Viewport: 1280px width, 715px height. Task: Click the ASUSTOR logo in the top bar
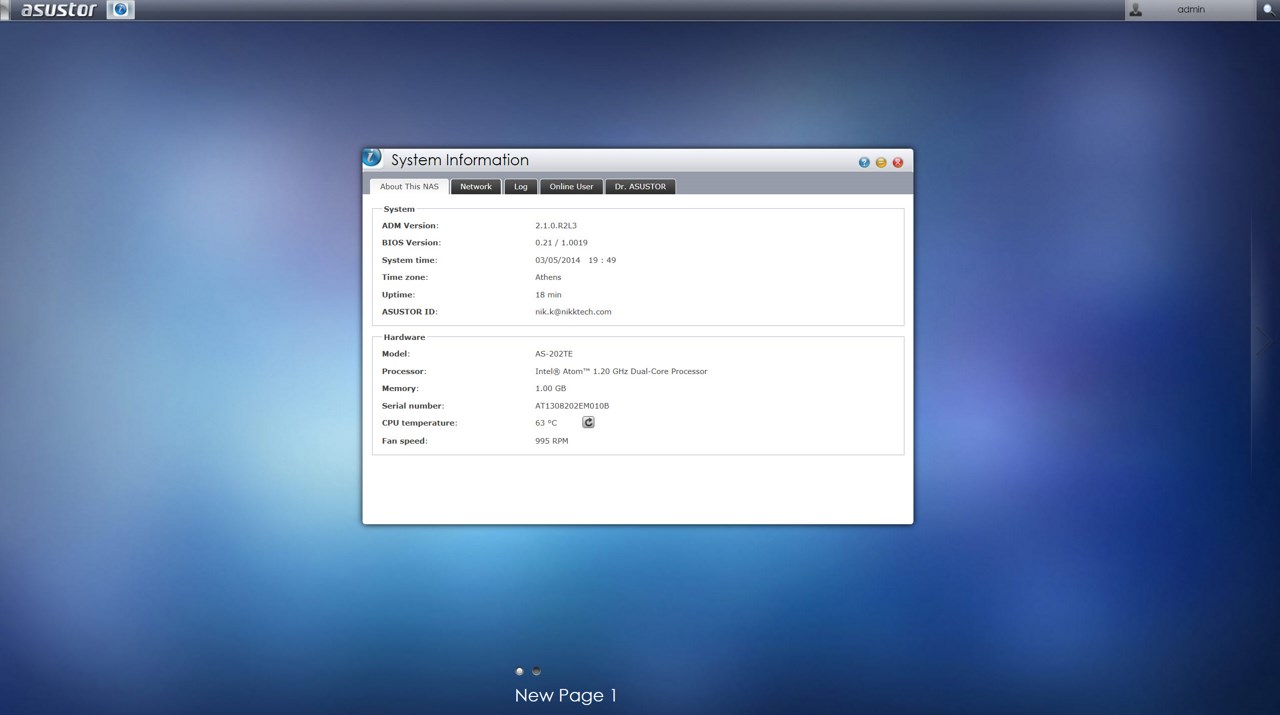click(59, 10)
